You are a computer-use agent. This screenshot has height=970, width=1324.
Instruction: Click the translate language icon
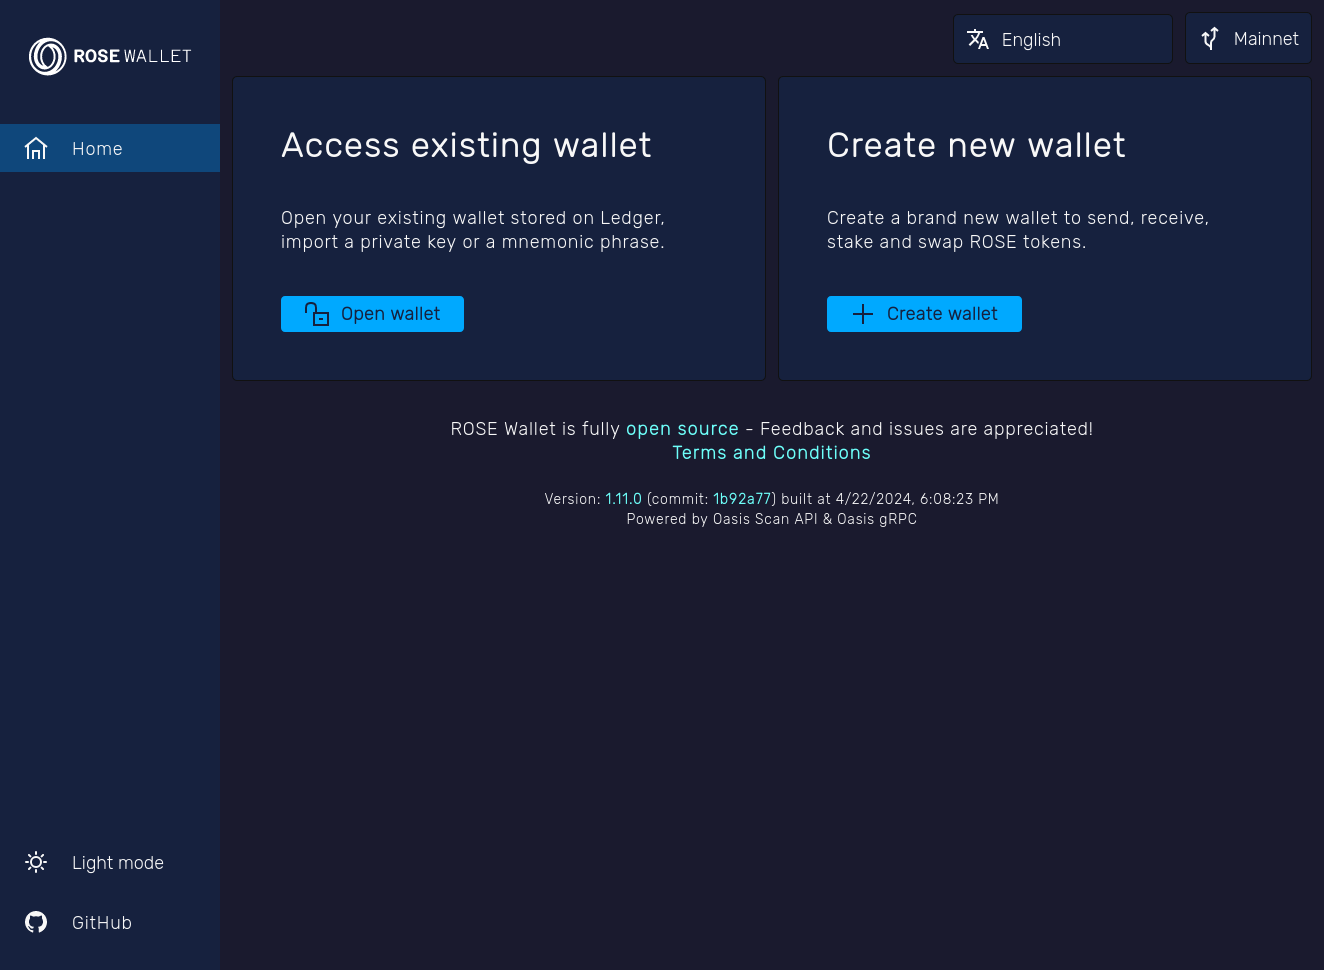[x=978, y=40]
